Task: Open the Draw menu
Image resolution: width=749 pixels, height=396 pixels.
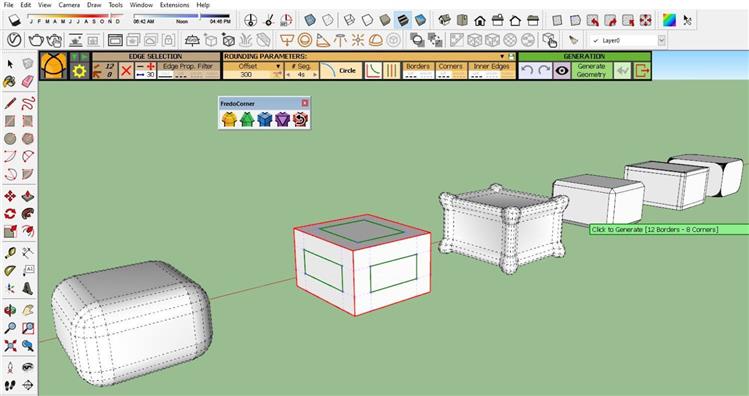Action: [x=94, y=5]
